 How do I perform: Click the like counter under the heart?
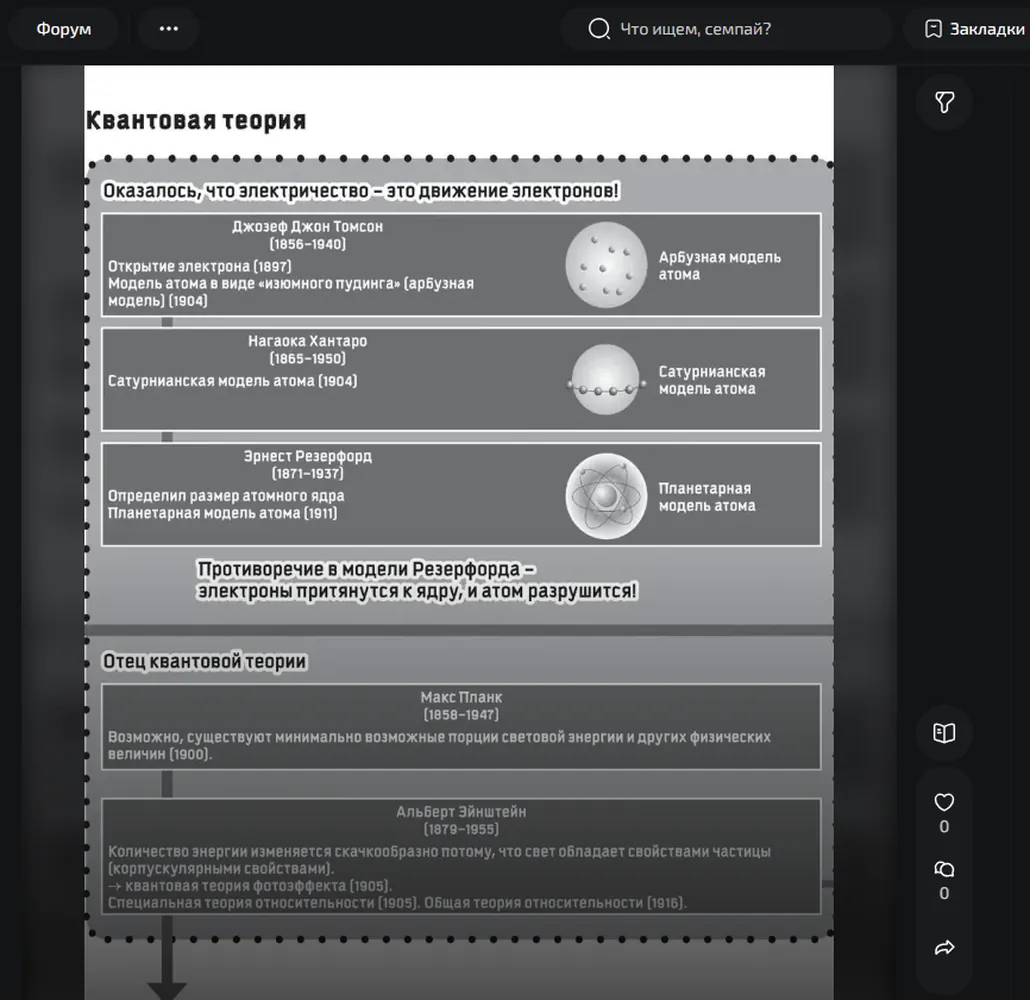(944, 827)
